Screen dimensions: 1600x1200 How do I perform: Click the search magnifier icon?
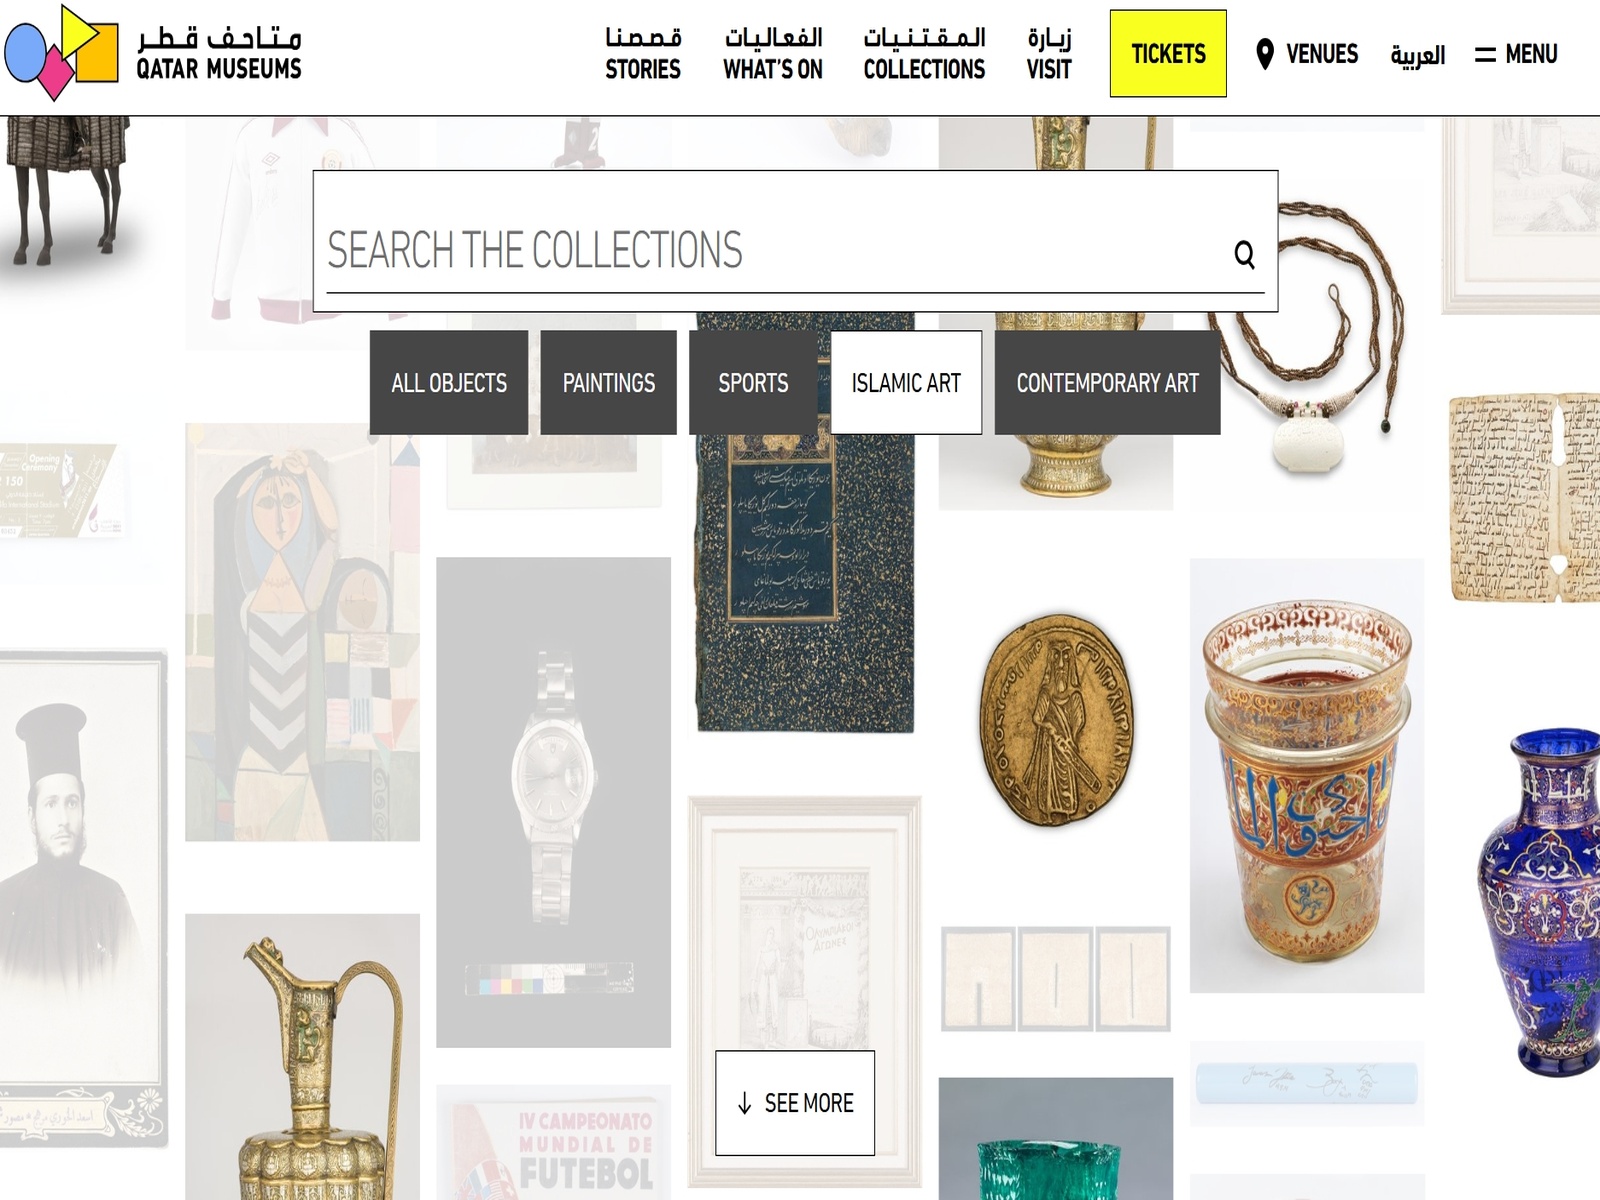click(1244, 254)
